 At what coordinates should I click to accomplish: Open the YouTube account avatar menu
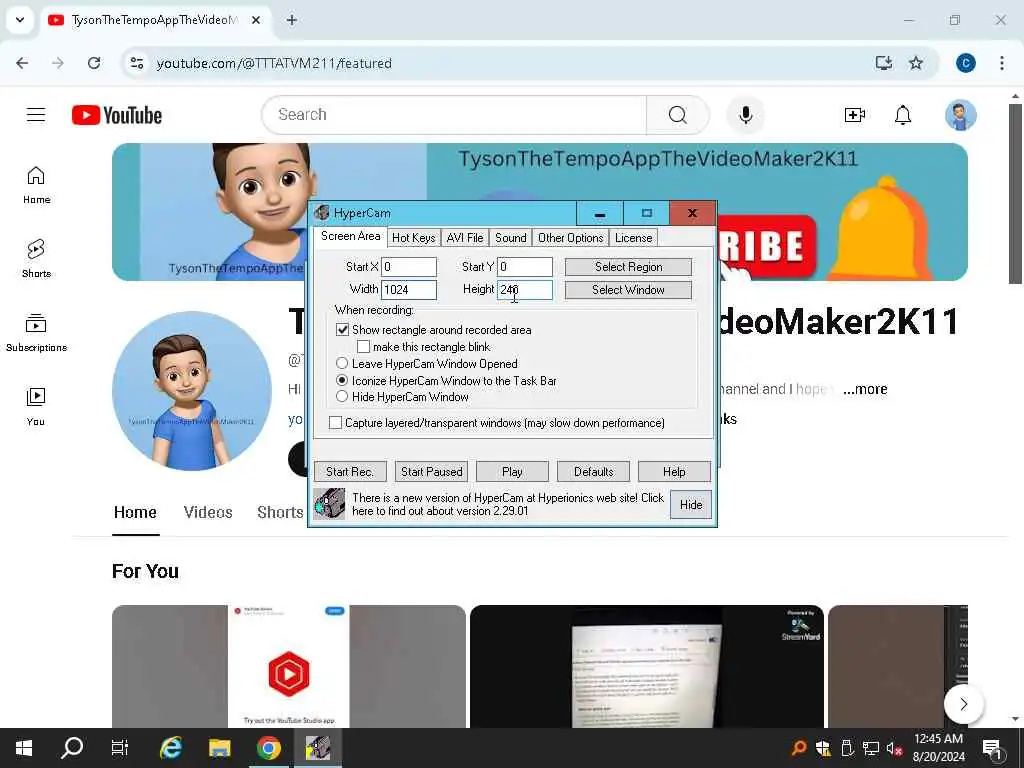click(x=961, y=116)
